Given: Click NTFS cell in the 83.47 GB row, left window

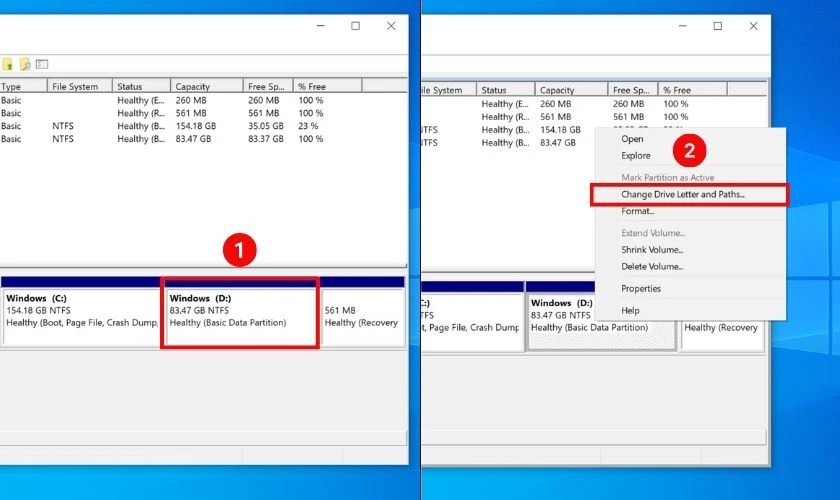Looking at the screenshot, I should 63,139.
